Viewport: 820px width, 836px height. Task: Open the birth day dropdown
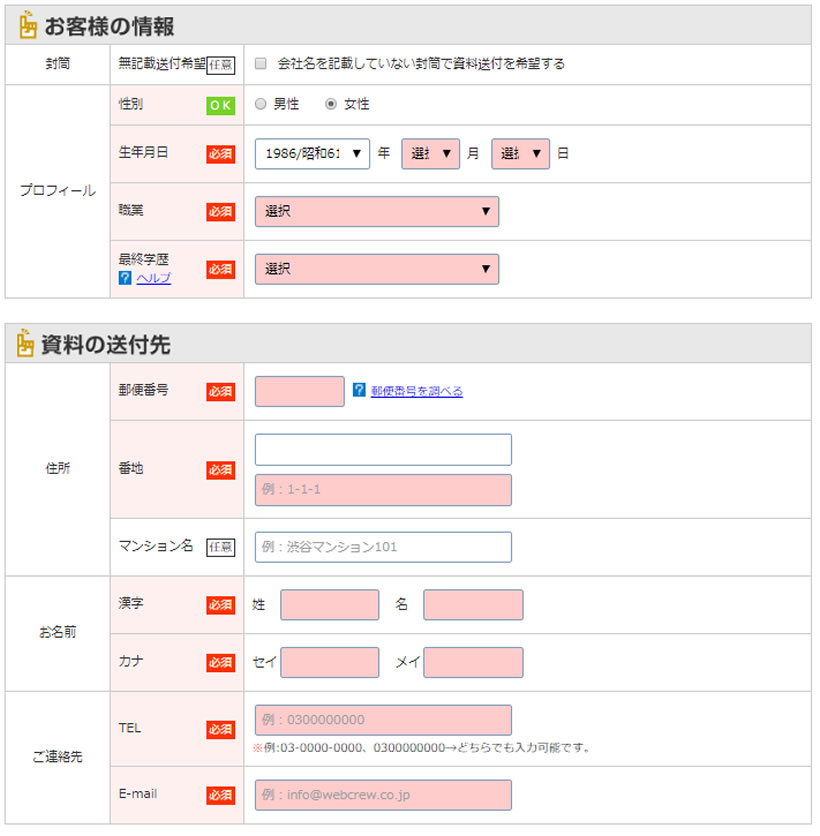point(520,154)
